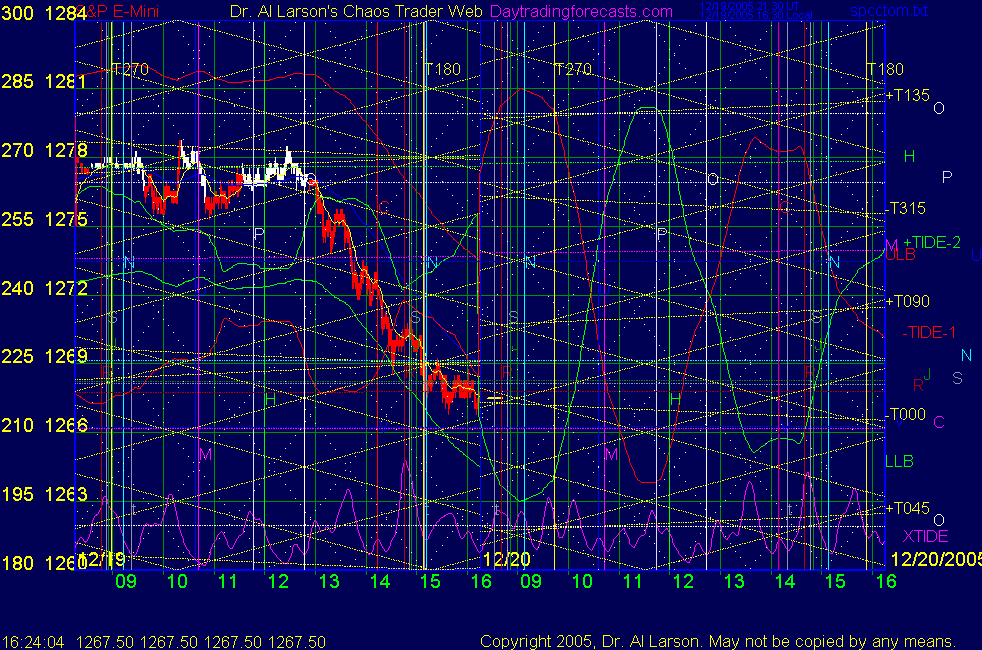Click the 240 1272 price axis label
The width and height of the screenshot is (982, 650).
click(x=44, y=288)
